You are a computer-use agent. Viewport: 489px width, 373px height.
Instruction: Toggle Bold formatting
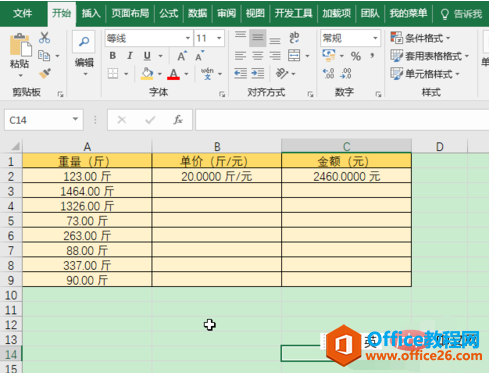pyautogui.click(x=113, y=56)
